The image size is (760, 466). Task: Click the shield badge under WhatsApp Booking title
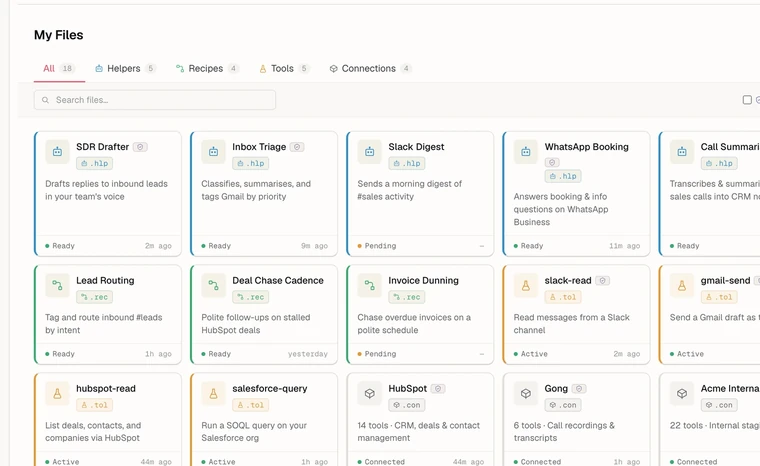pyautogui.click(x=552, y=162)
